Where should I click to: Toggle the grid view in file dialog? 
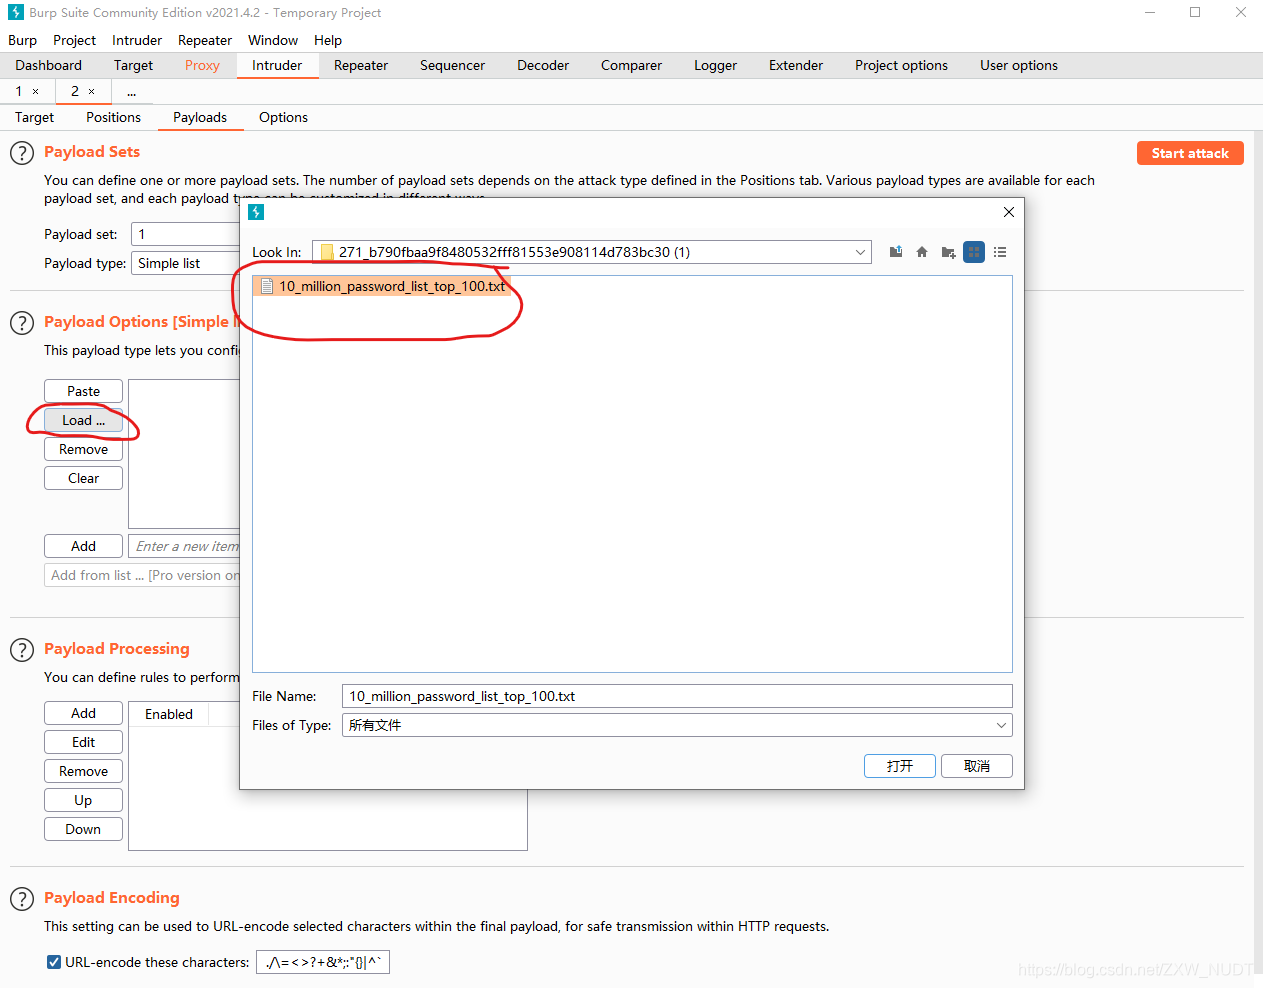[973, 251]
